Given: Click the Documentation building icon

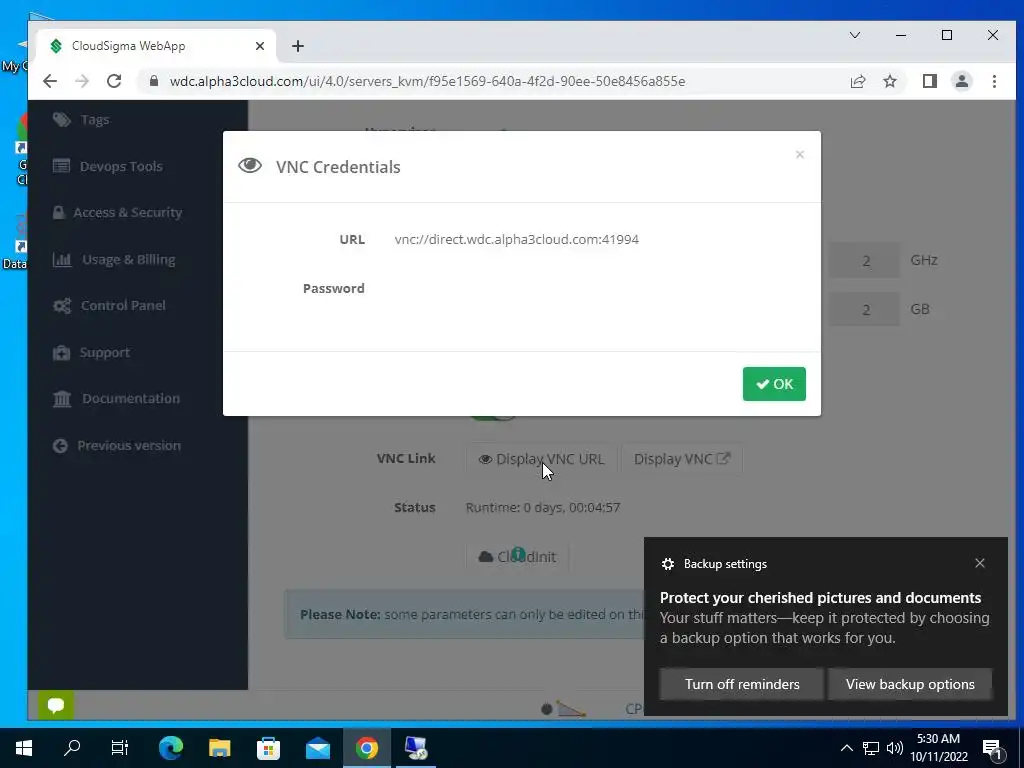Looking at the screenshot, I should click(62, 398).
